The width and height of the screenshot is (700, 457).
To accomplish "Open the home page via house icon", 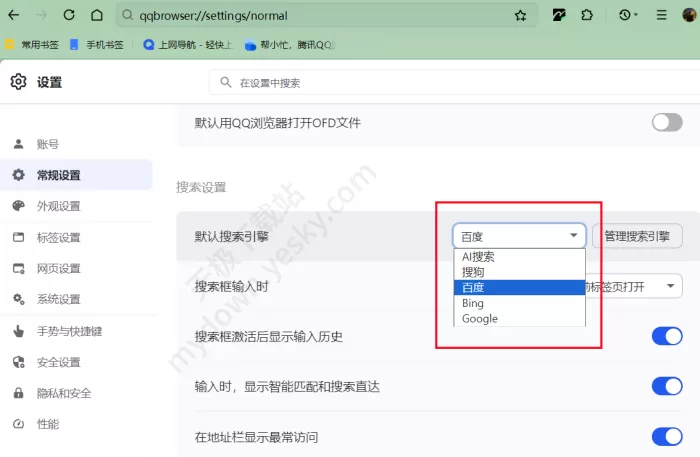I will click(97, 15).
